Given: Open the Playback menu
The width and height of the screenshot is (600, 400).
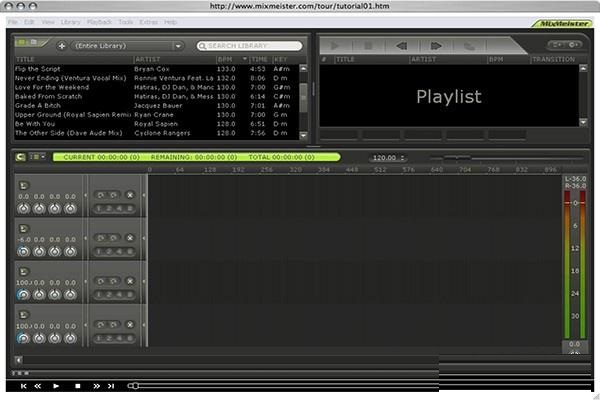Looking at the screenshot, I should coord(100,21).
